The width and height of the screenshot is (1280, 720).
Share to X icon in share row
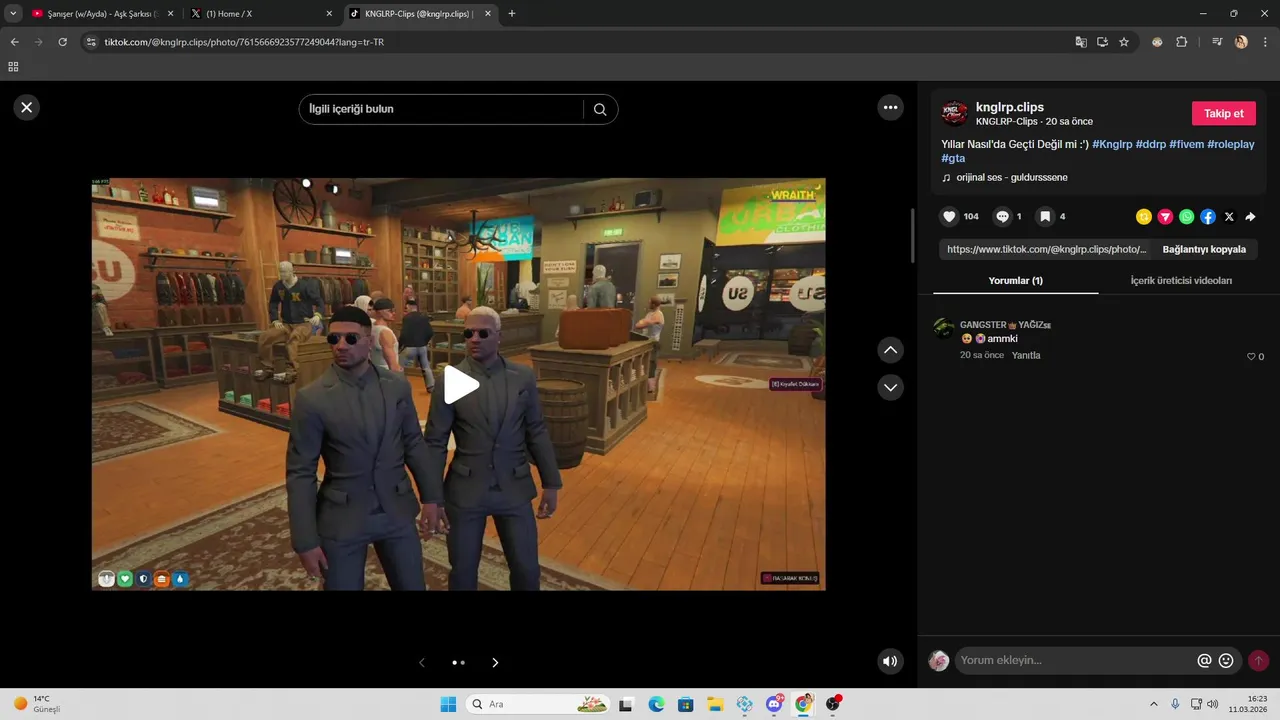tap(1229, 216)
